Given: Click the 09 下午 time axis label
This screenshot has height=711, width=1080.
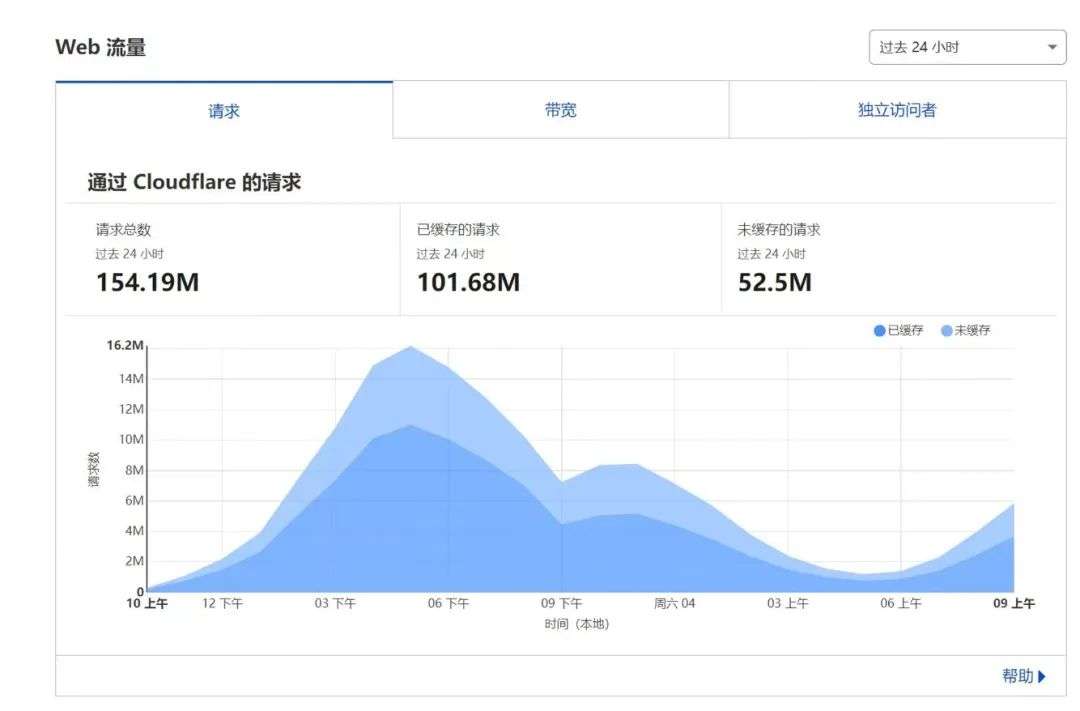Looking at the screenshot, I should coord(561,604).
